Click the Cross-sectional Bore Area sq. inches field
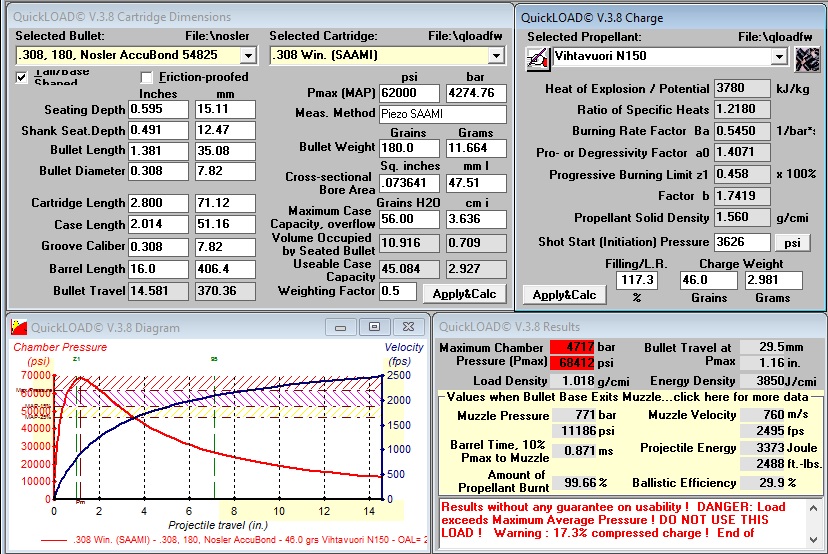Image resolution: width=828 pixels, height=554 pixels. (409, 183)
